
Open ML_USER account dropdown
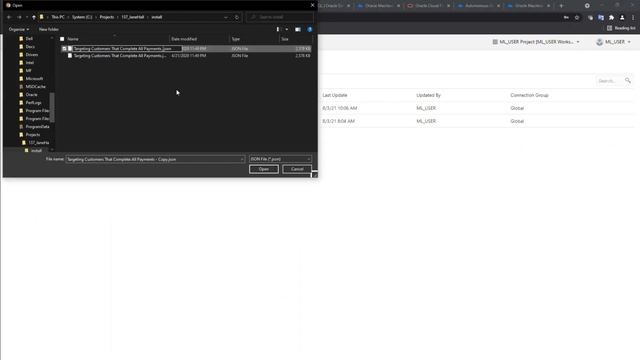pyautogui.click(x=613, y=42)
